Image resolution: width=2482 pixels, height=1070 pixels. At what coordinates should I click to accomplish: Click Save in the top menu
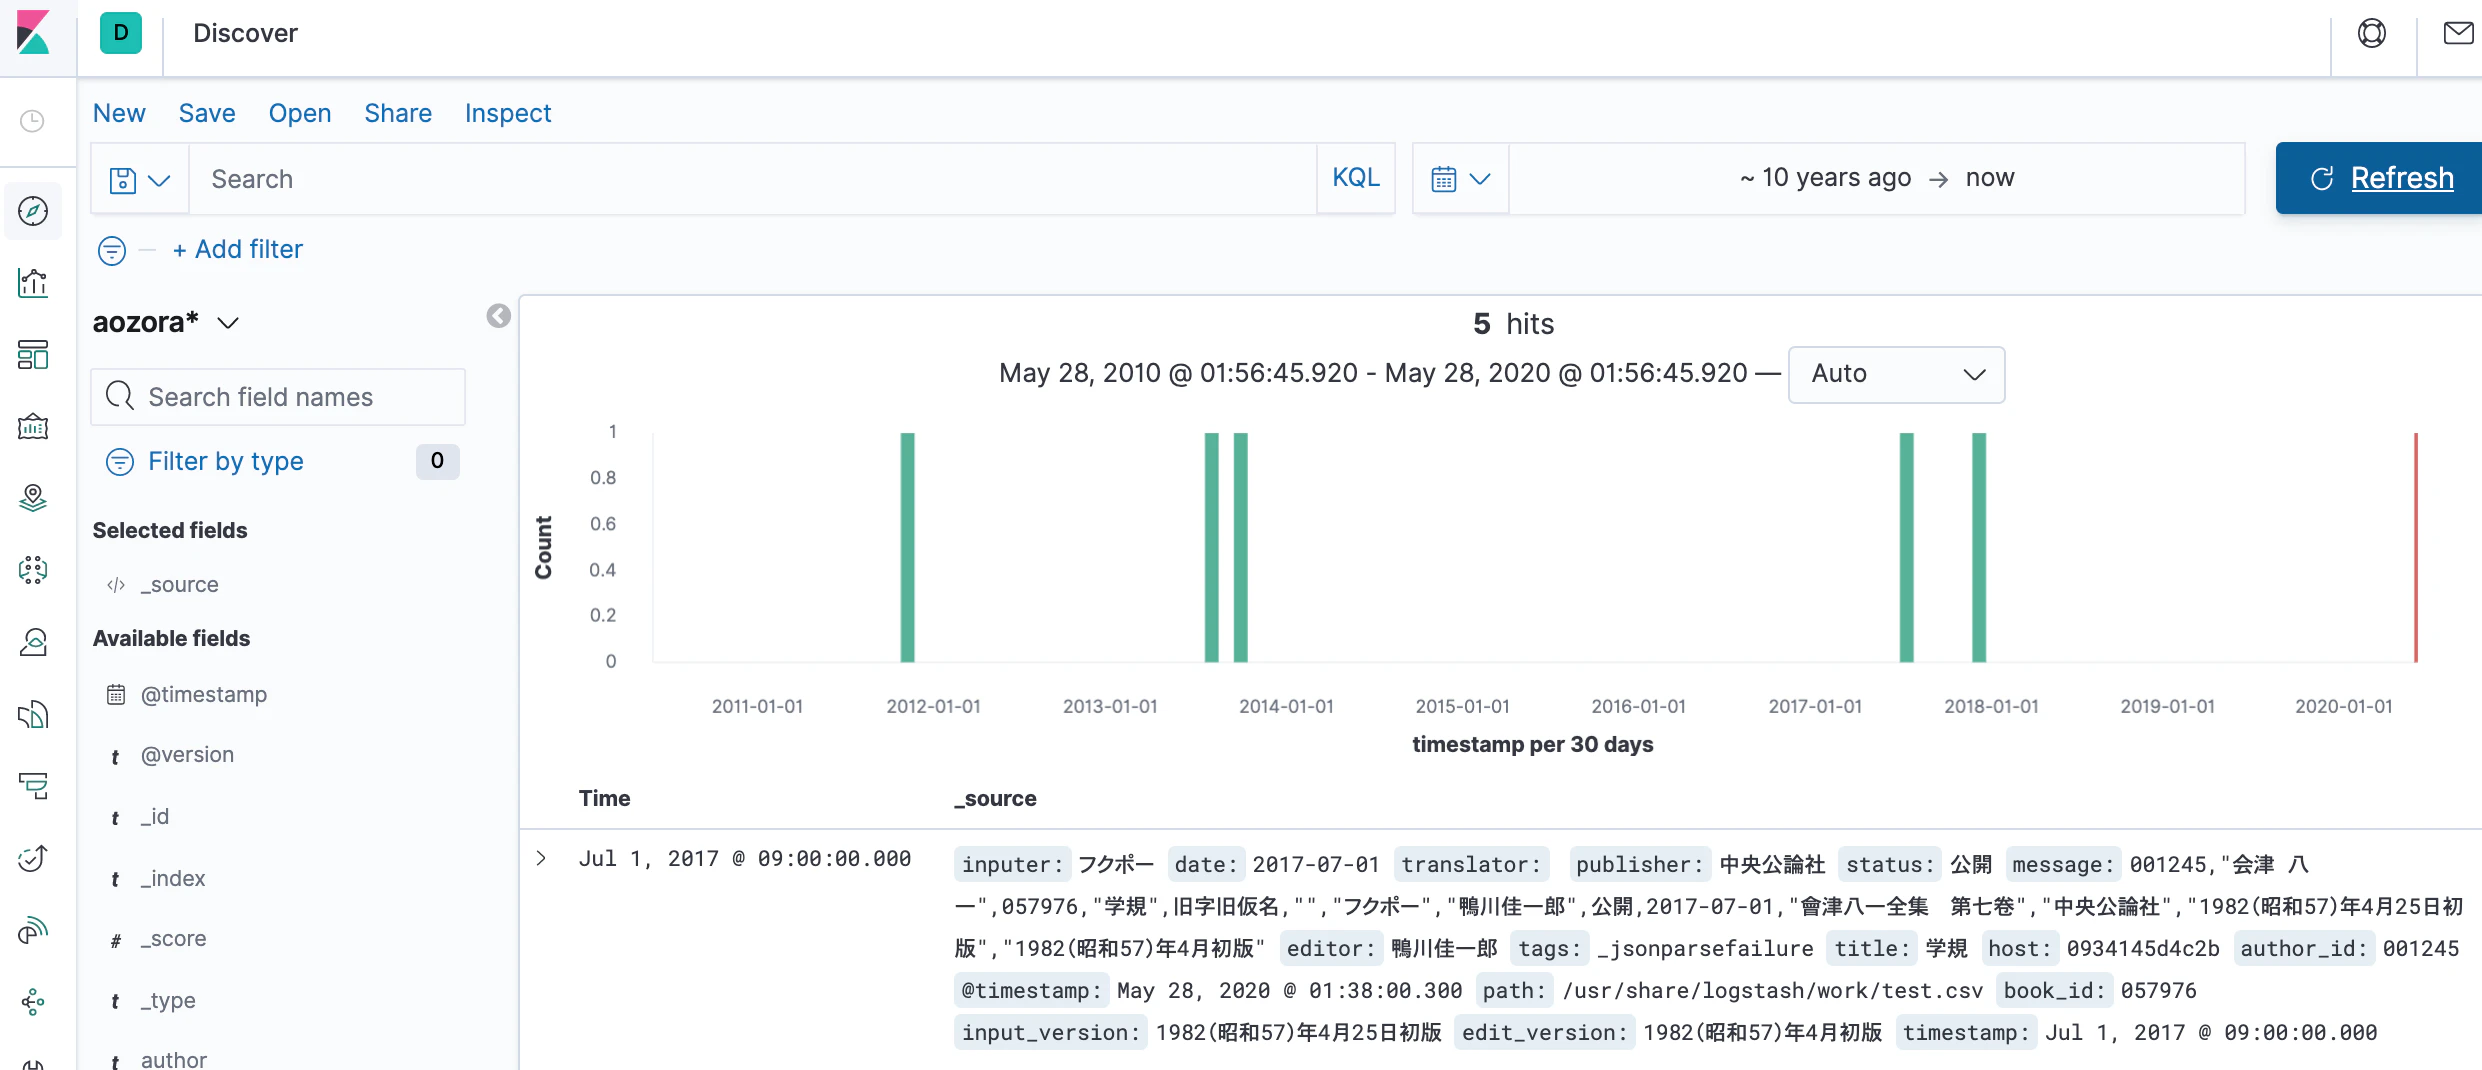click(x=207, y=113)
